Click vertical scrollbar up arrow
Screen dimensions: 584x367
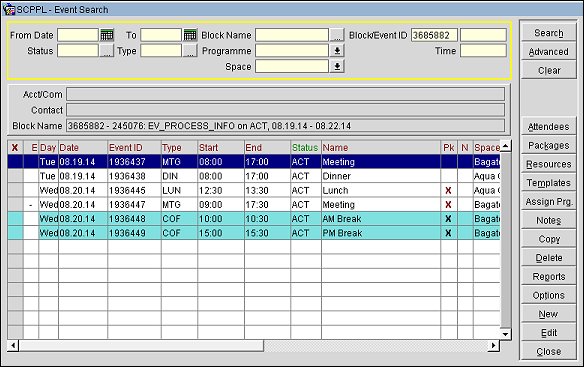pos(505,146)
